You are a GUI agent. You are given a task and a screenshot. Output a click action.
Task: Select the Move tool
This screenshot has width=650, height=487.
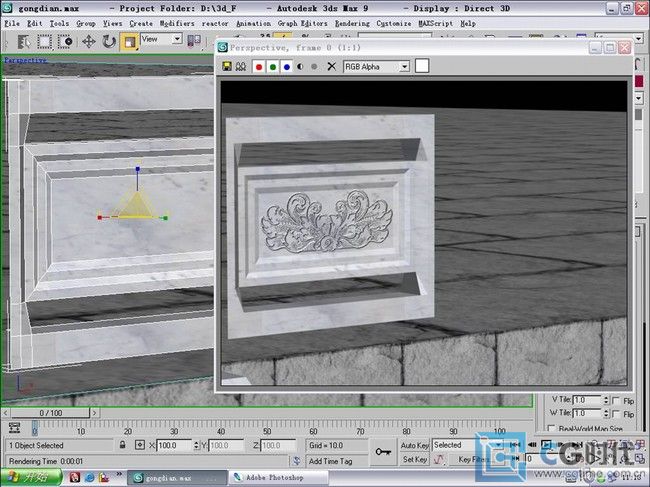coord(89,42)
